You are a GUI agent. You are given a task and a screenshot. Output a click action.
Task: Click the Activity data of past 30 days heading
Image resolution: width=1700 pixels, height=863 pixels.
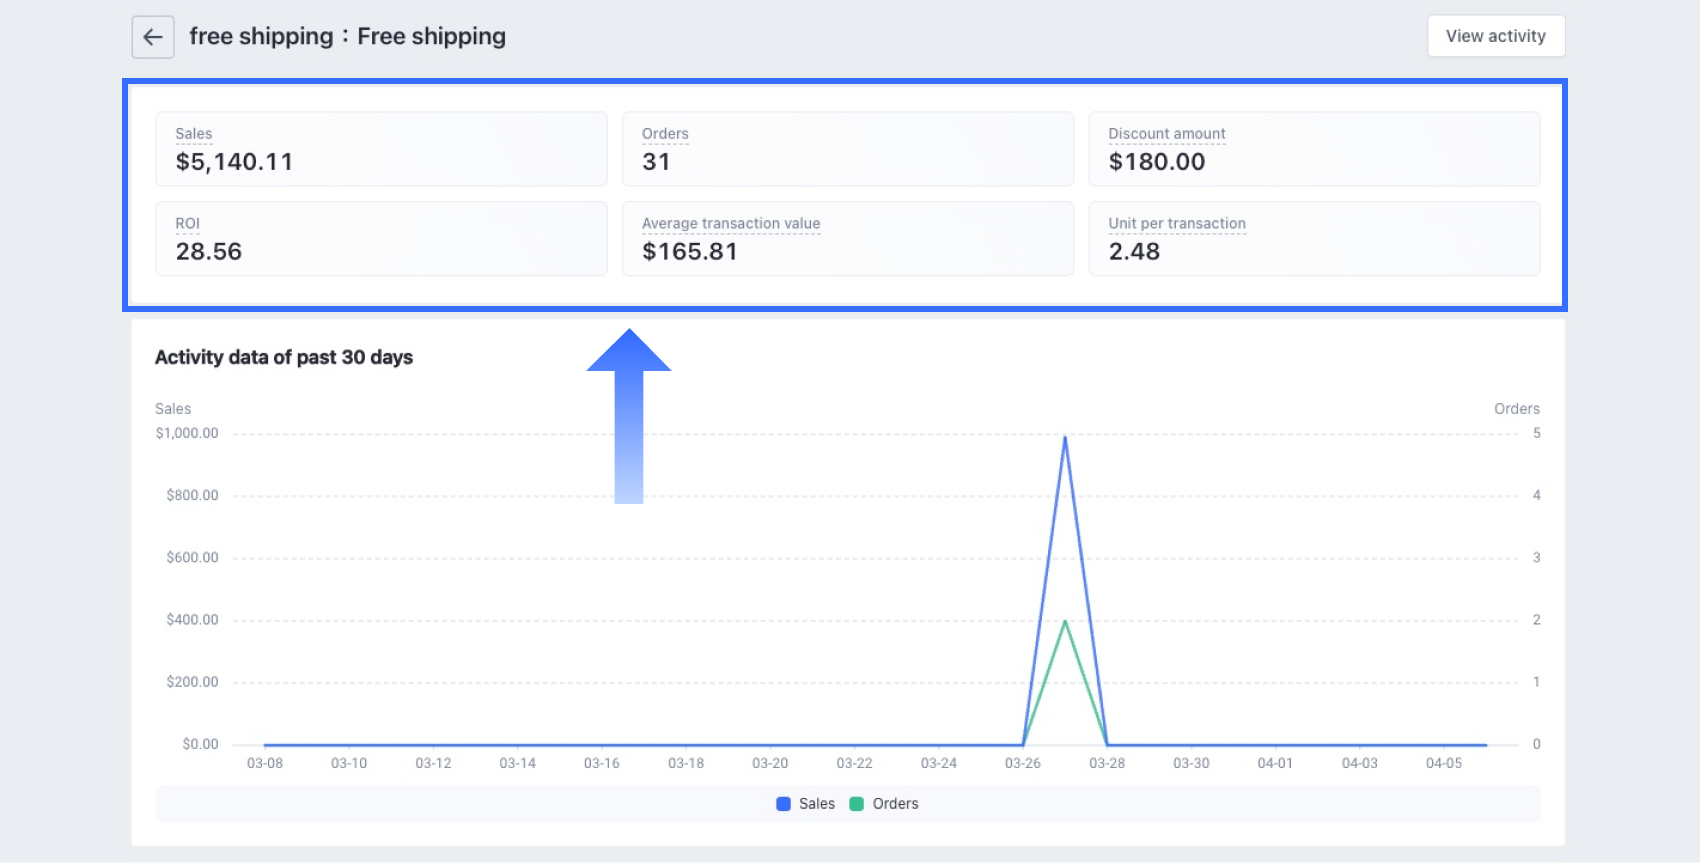(284, 357)
